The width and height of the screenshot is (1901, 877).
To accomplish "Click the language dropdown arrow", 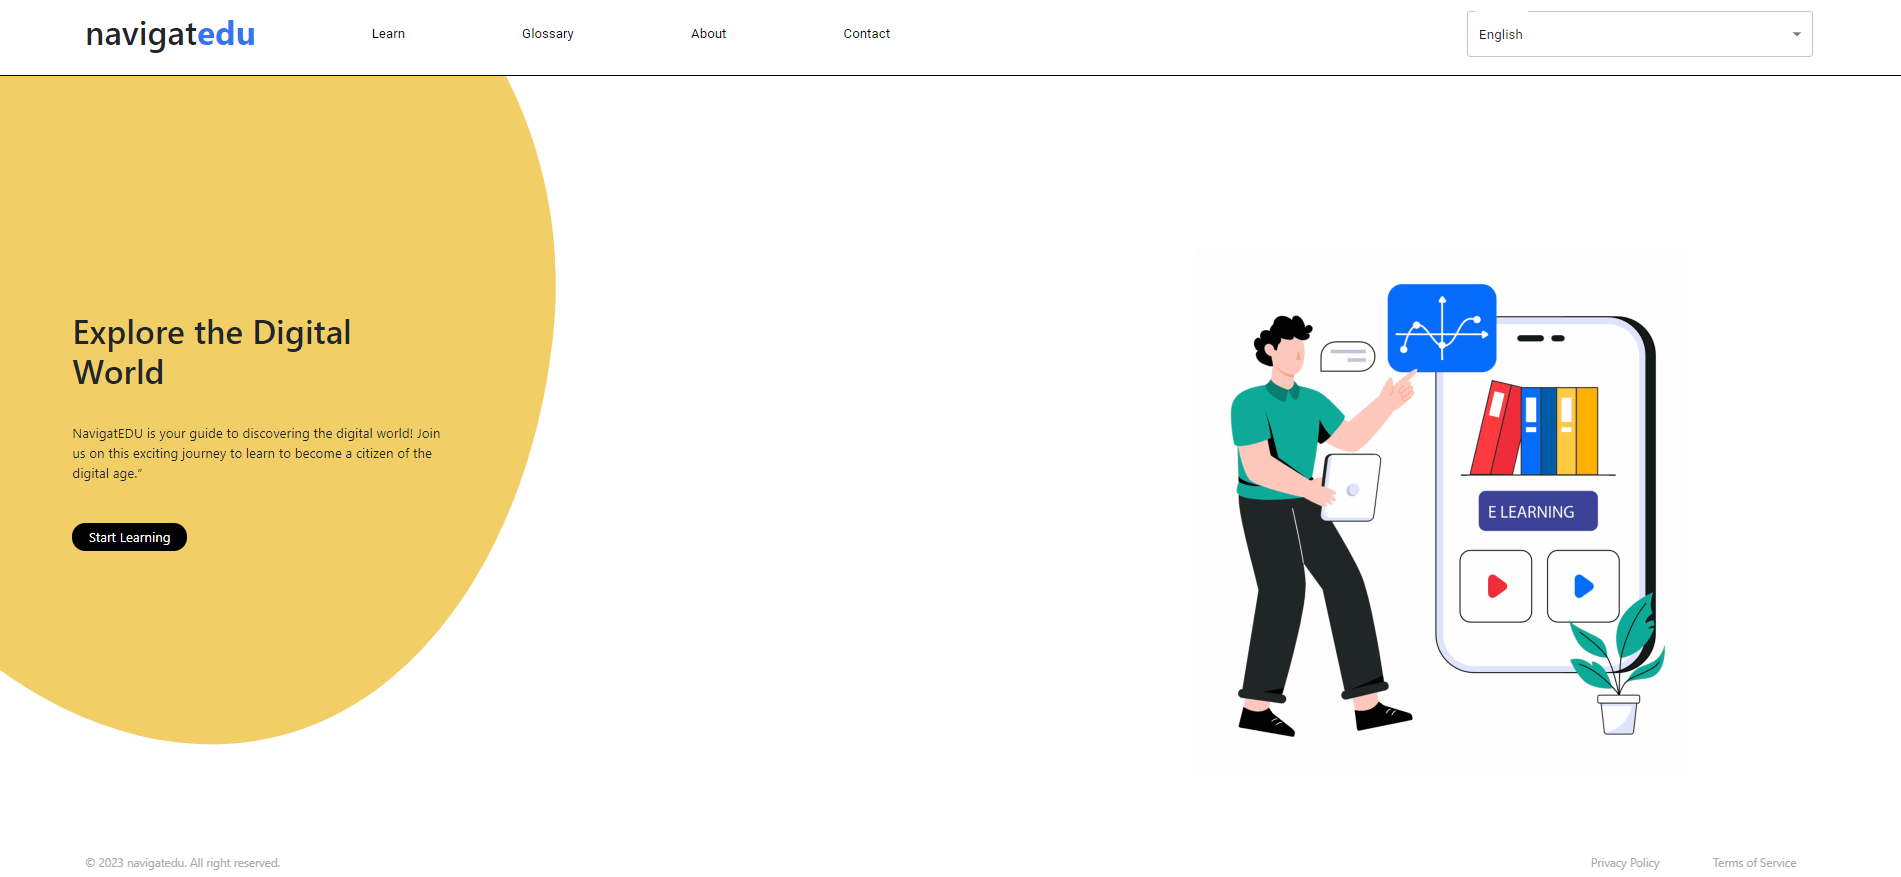I will 1796,35.
